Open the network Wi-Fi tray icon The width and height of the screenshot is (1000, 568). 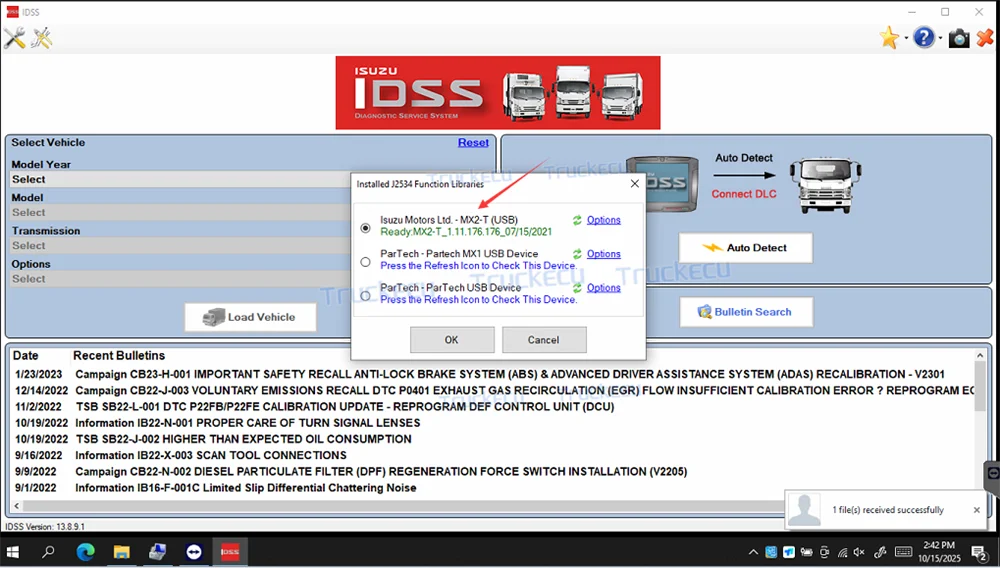[x=842, y=552]
